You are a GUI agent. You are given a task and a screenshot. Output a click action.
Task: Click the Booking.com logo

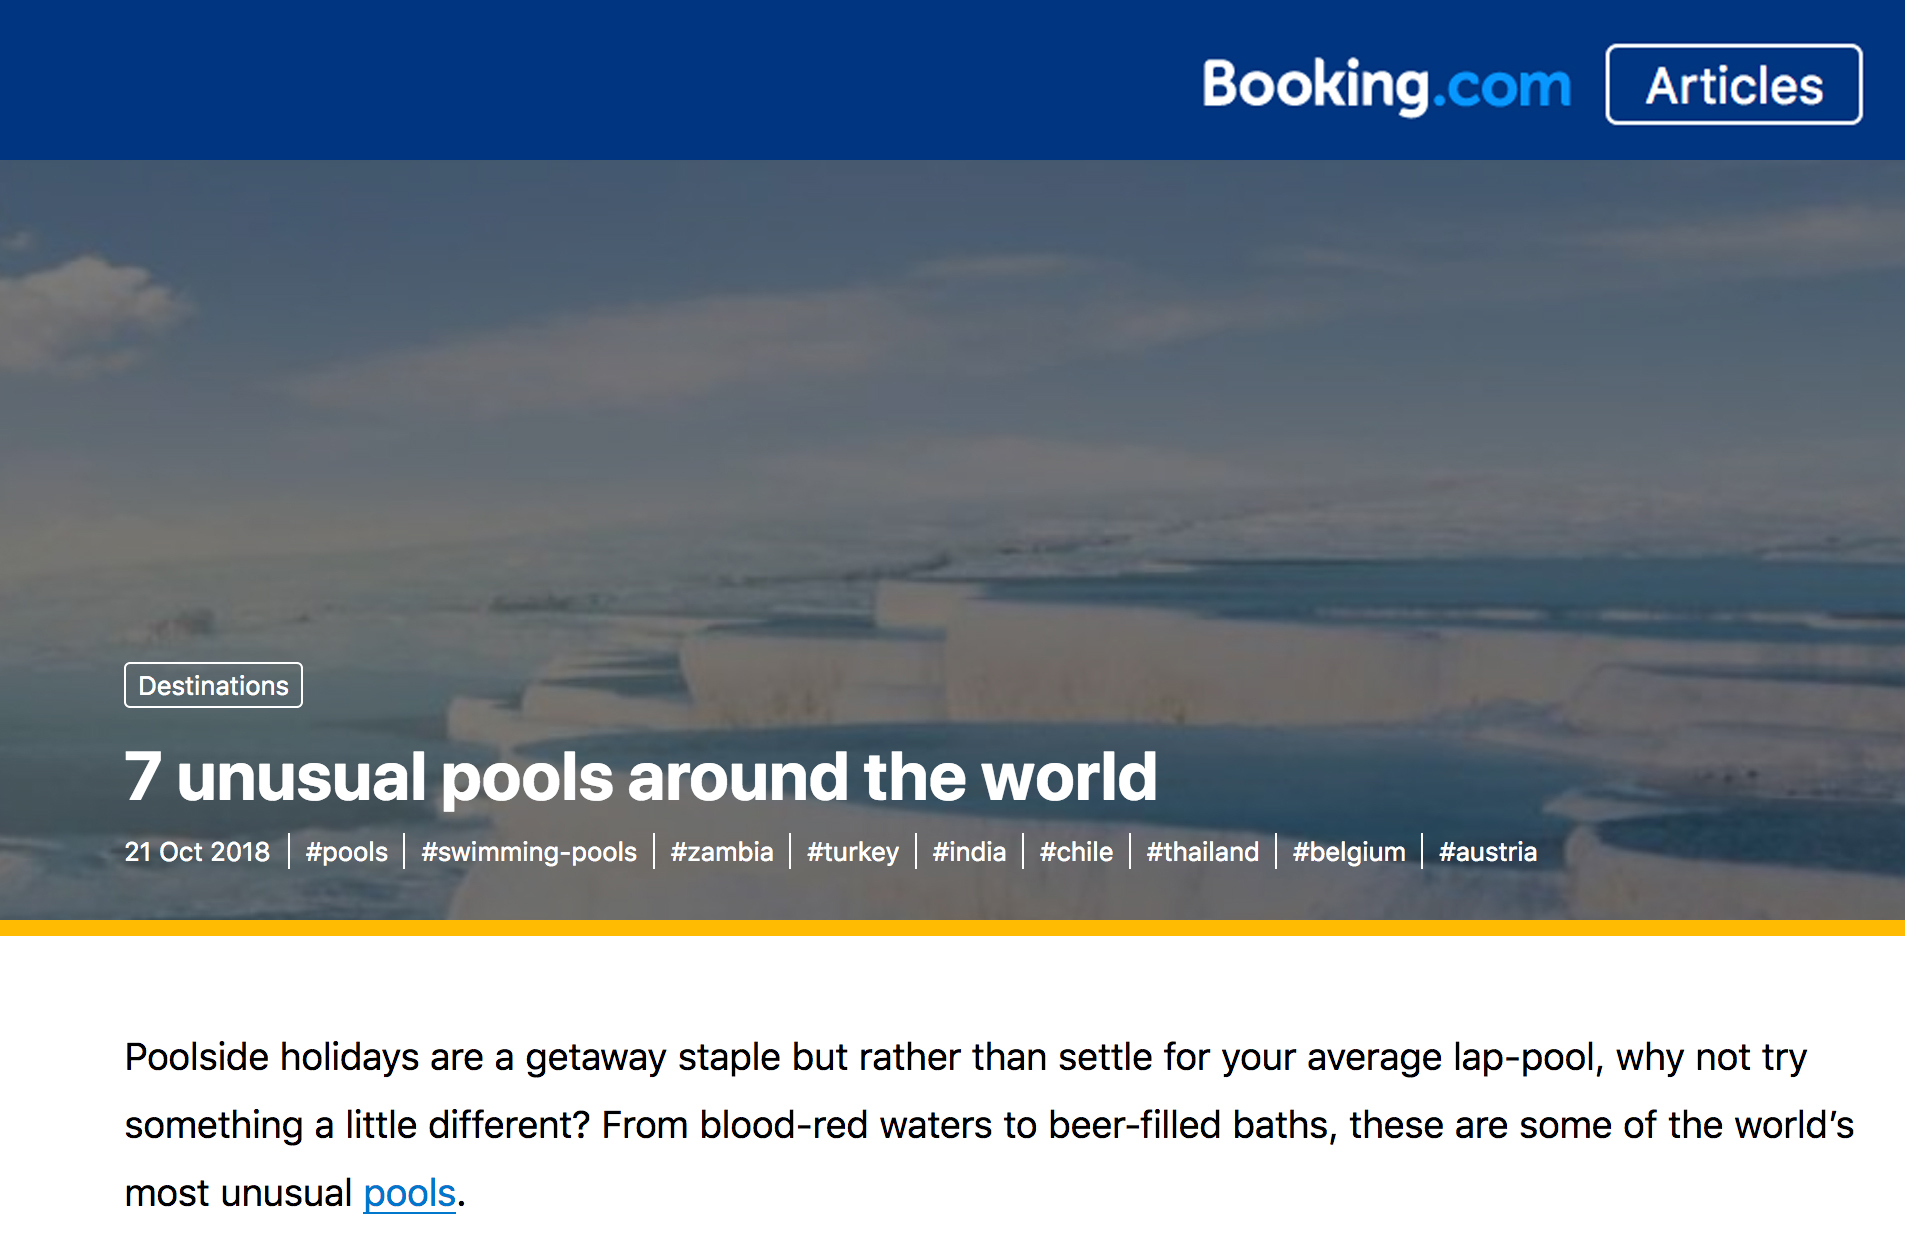coord(1386,85)
